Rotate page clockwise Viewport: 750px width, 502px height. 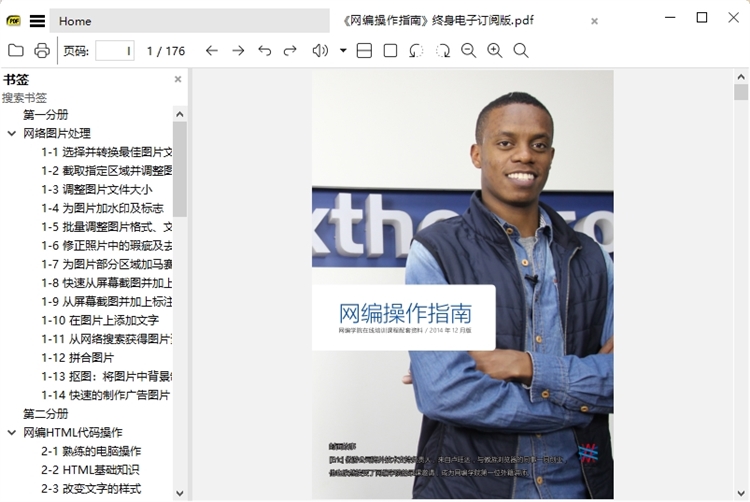pos(442,51)
